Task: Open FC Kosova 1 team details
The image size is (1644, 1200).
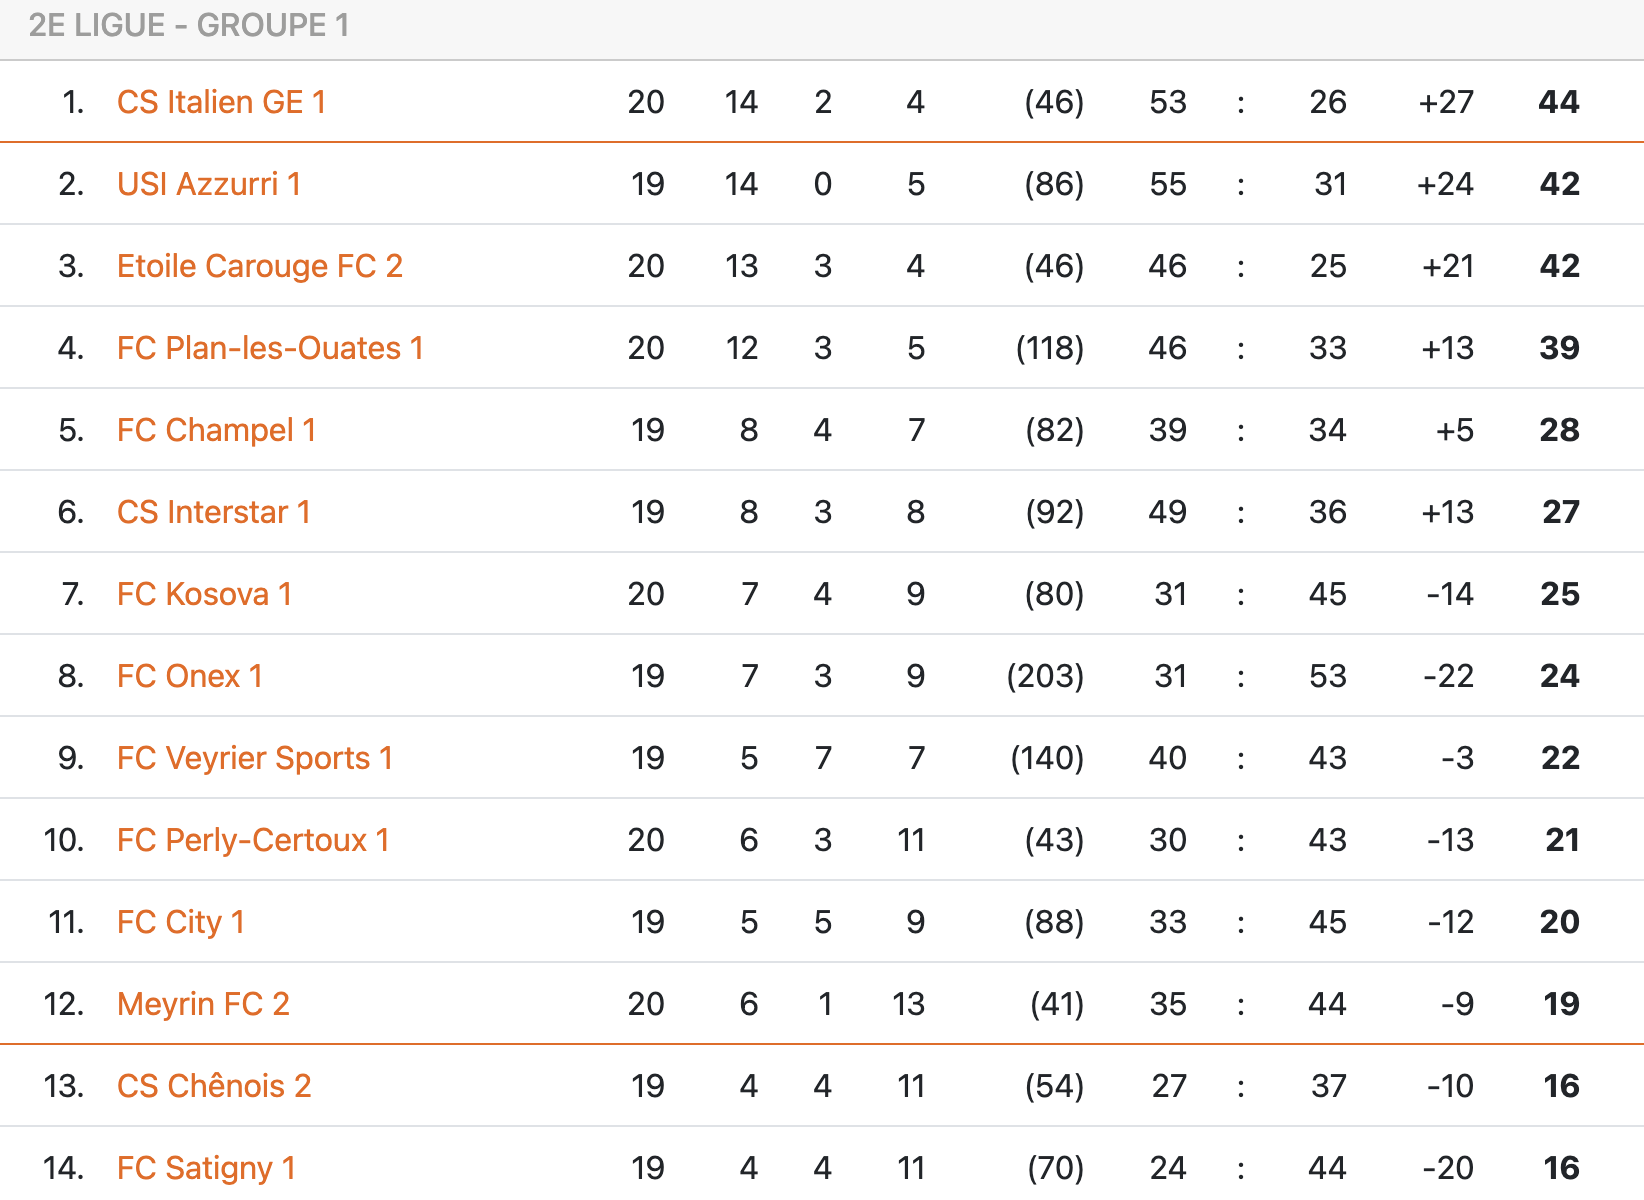Action: pos(204,594)
